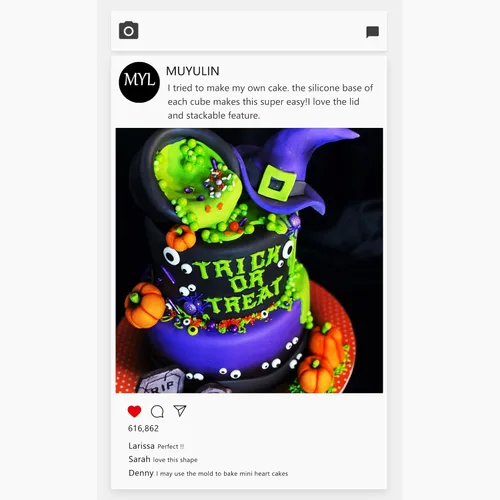Open comments with speech bubble icon

coord(157,412)
